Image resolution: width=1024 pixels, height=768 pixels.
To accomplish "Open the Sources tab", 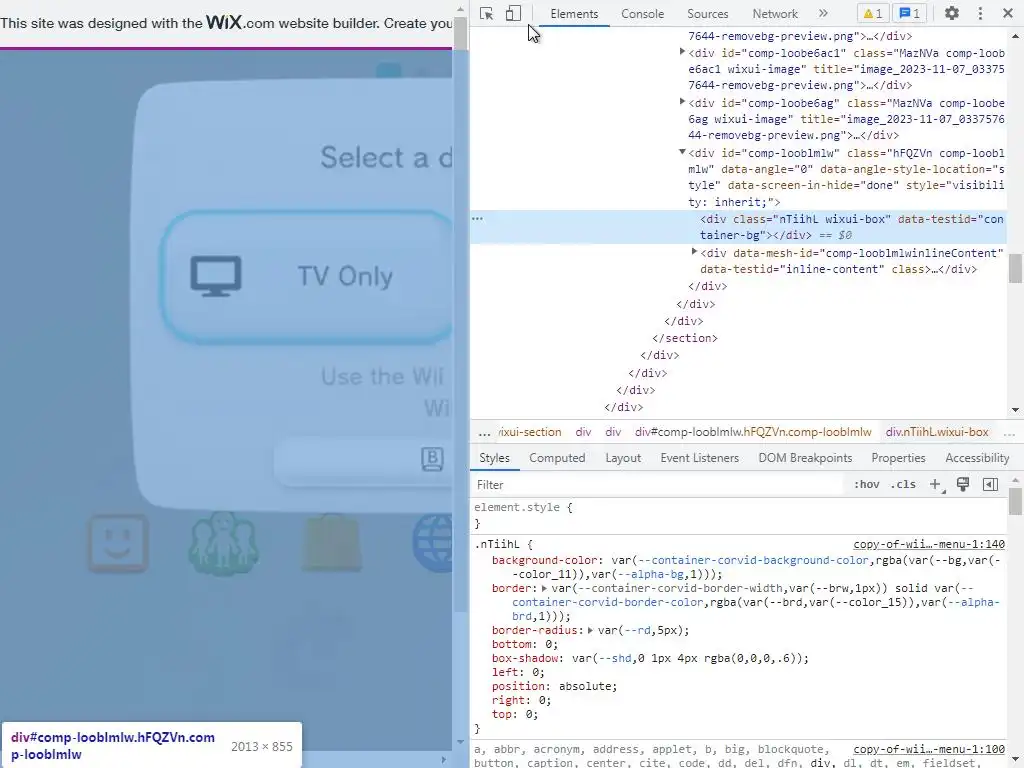I will [x=707, y=14].
